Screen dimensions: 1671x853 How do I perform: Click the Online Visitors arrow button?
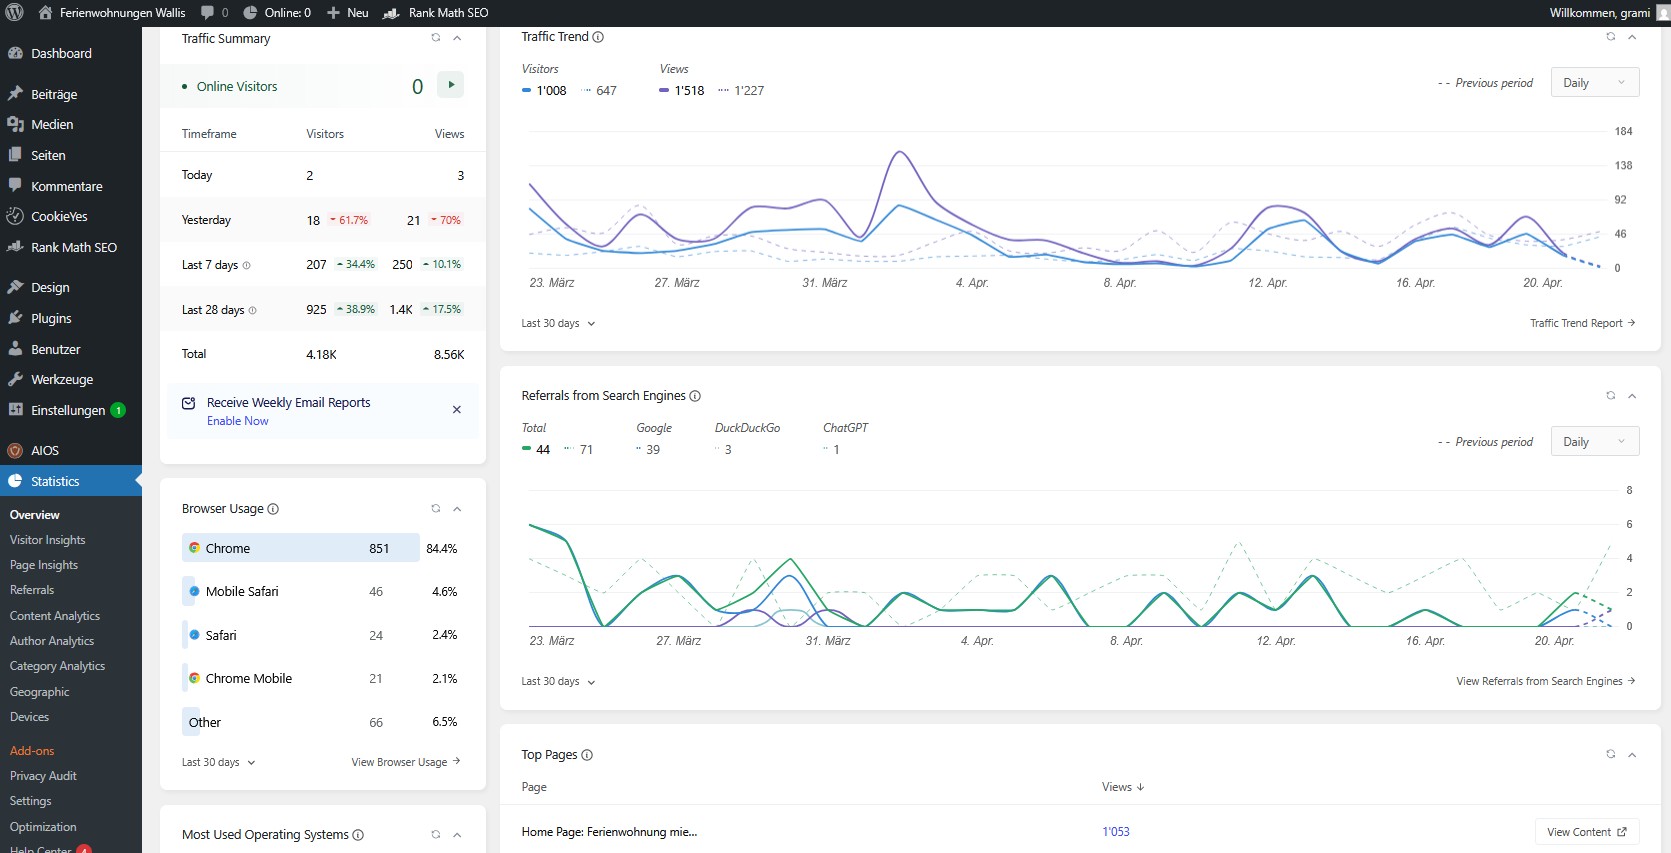tap(451, 85)
